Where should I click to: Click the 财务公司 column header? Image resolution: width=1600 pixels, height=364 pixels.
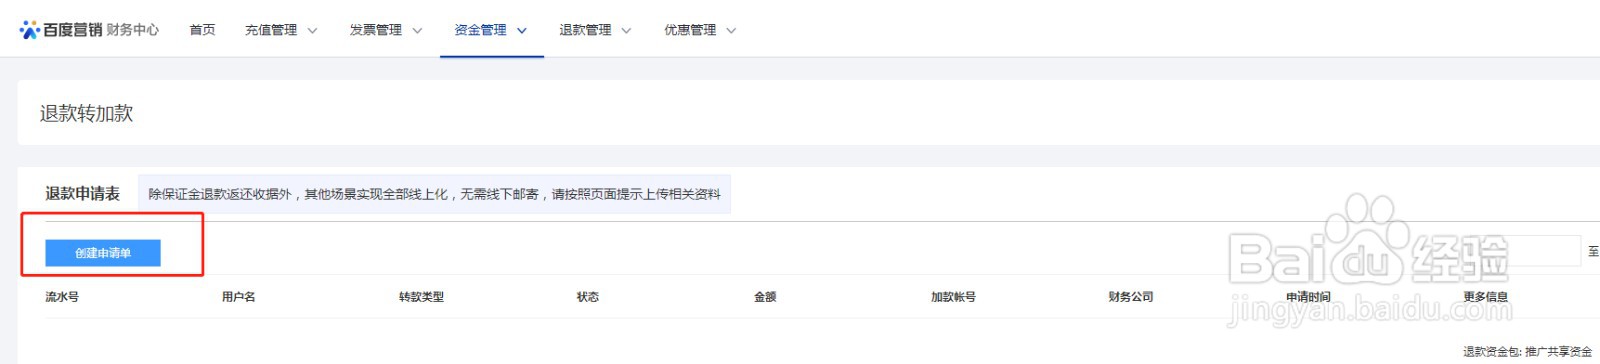pos(1131,297)
